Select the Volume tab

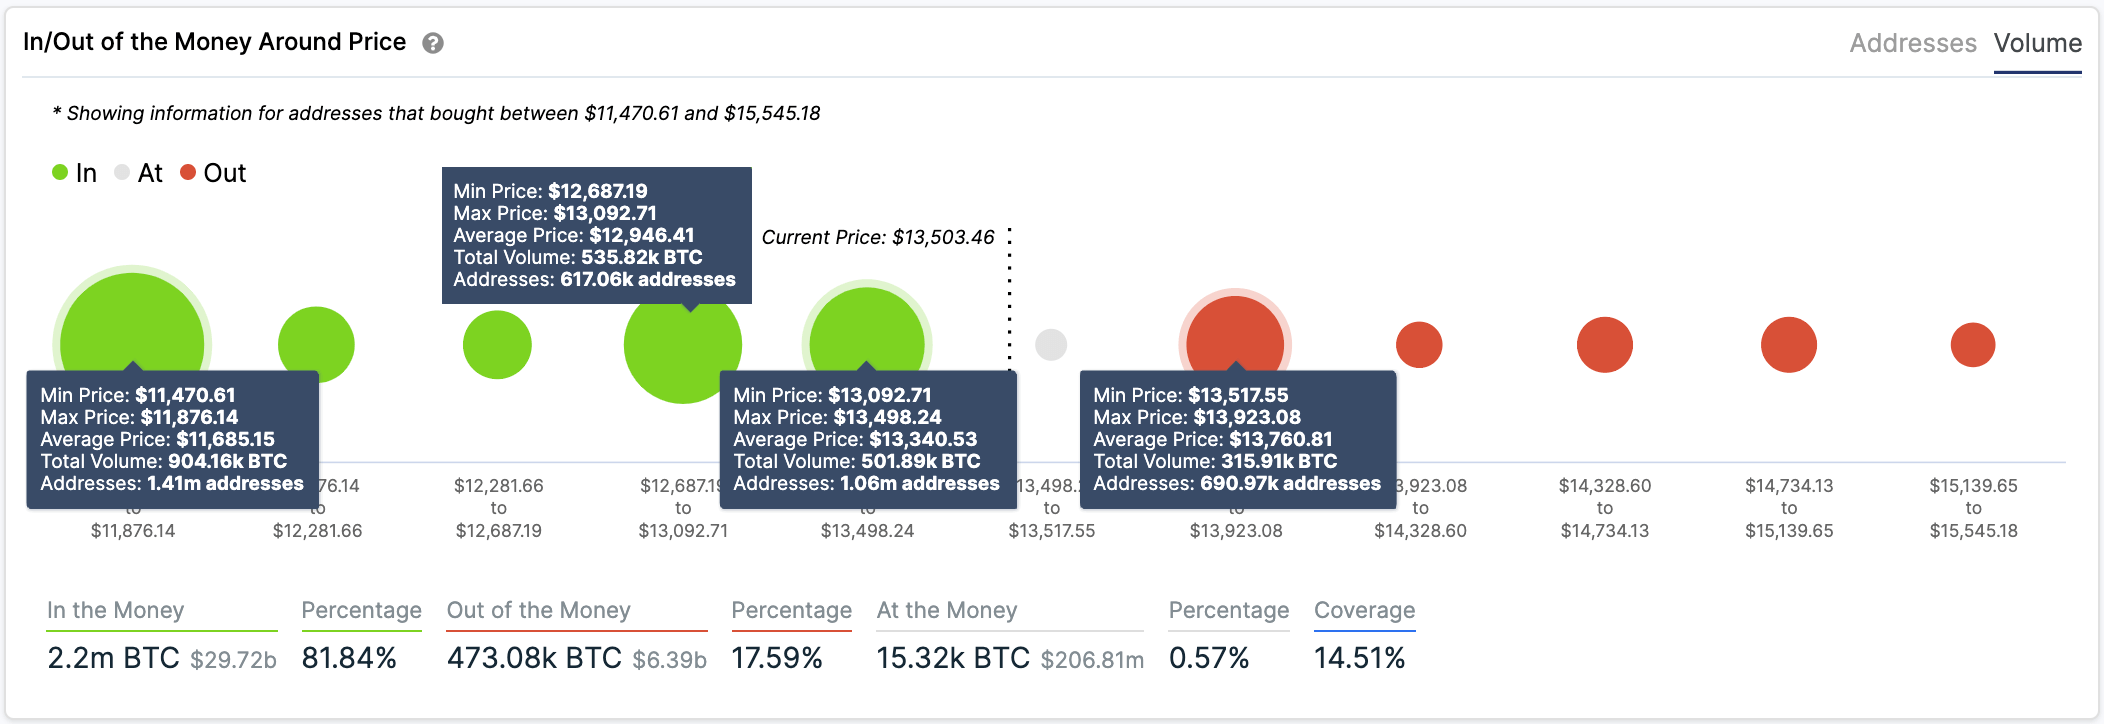pyautogui.click(x=2038, y=43)
